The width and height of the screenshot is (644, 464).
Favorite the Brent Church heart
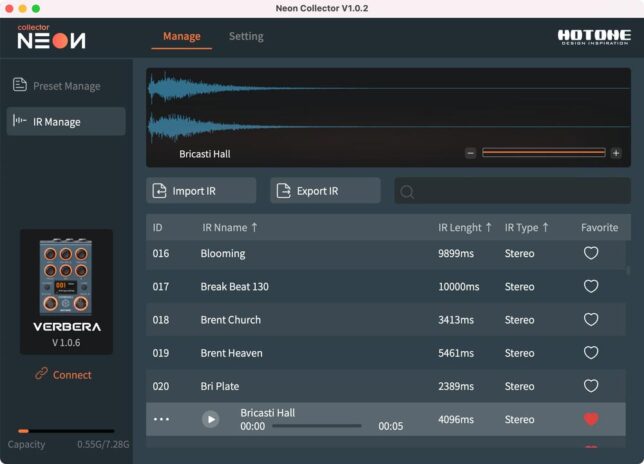591,319
